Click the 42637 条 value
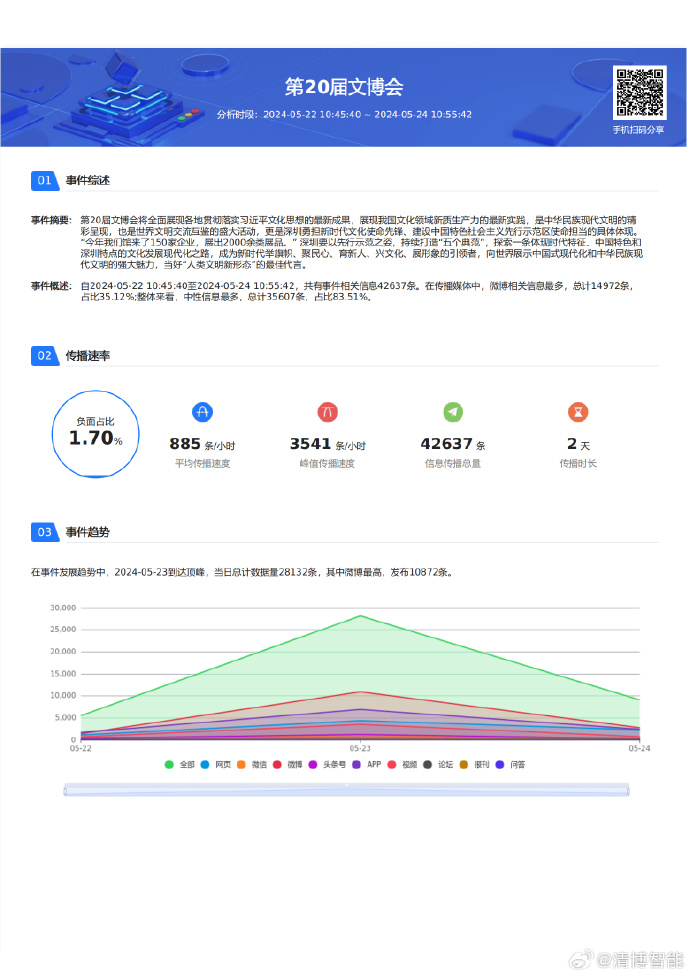The width and height of the screenshot is (690, 976). pyautogui.click(x=453, y=444)
